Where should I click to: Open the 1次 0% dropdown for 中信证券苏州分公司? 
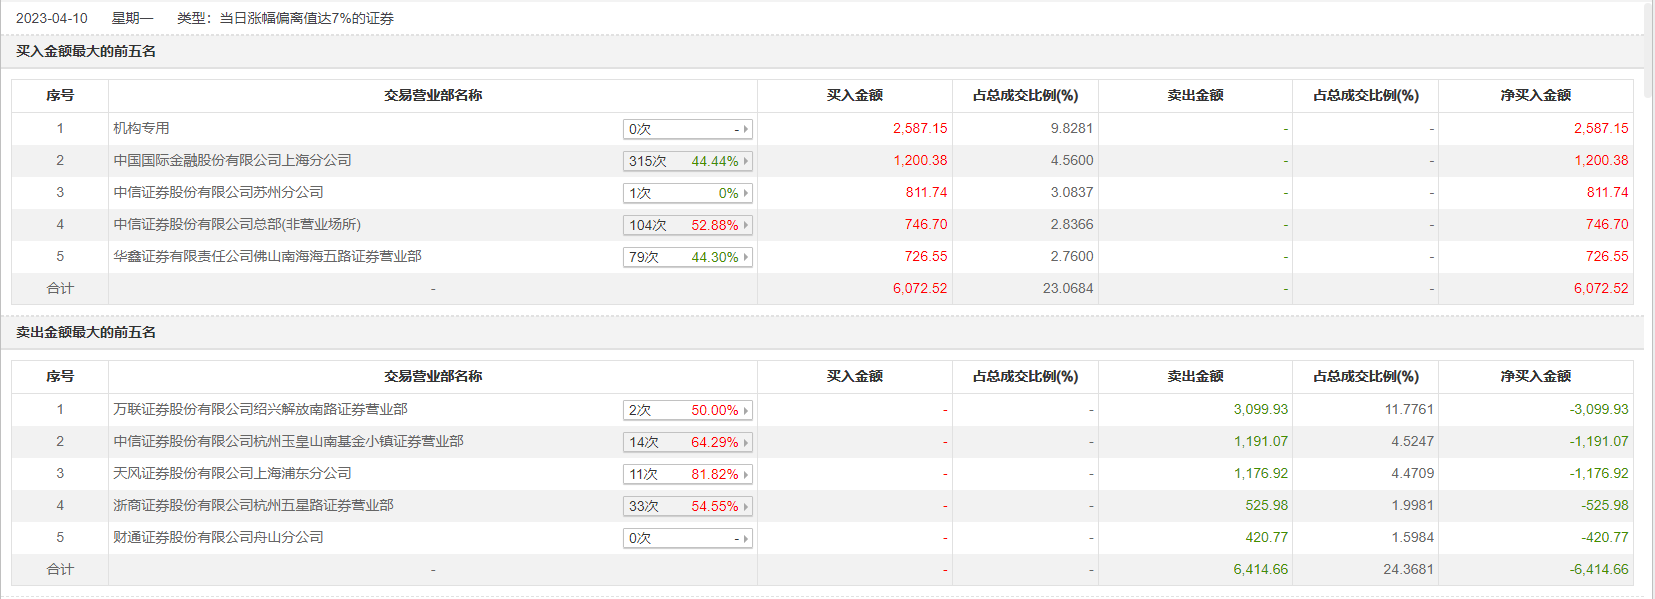(745, 193)
